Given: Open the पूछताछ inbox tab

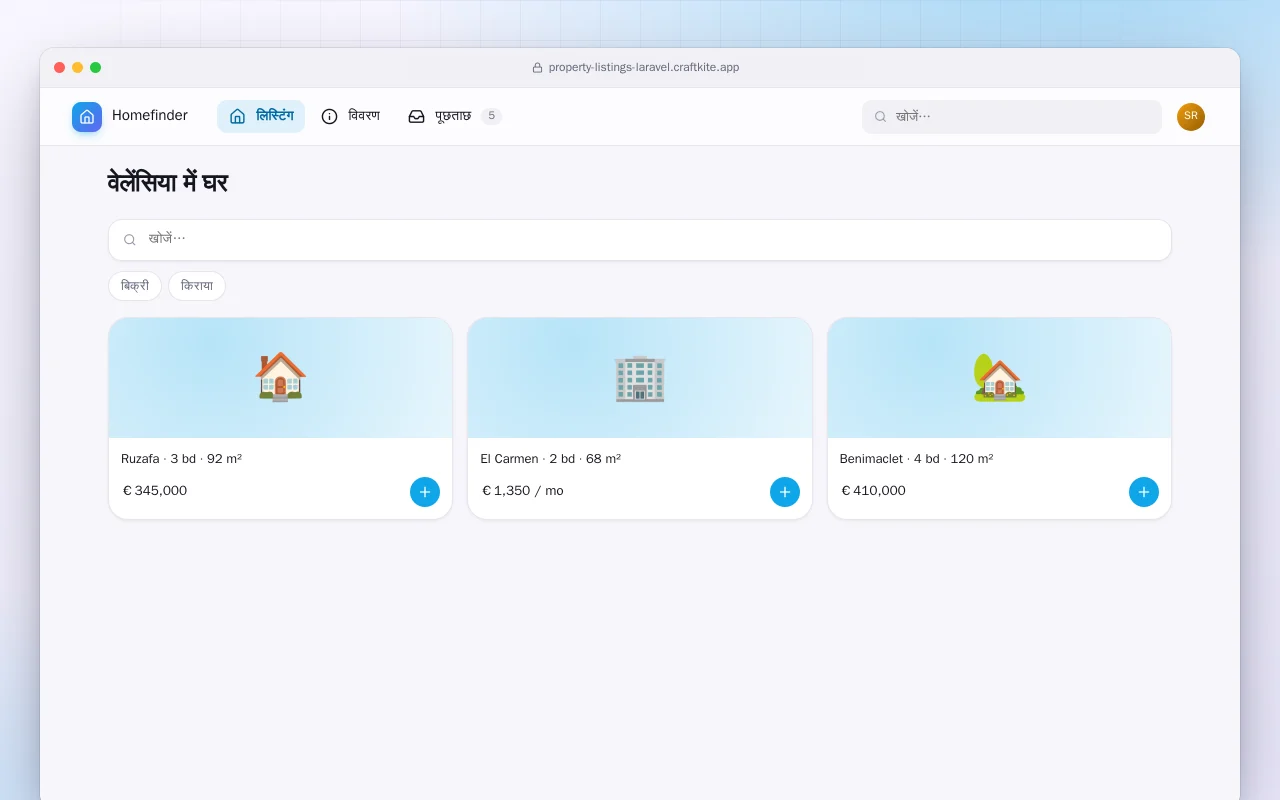Looking at the screenshot, I should click(x=454, y=116).
